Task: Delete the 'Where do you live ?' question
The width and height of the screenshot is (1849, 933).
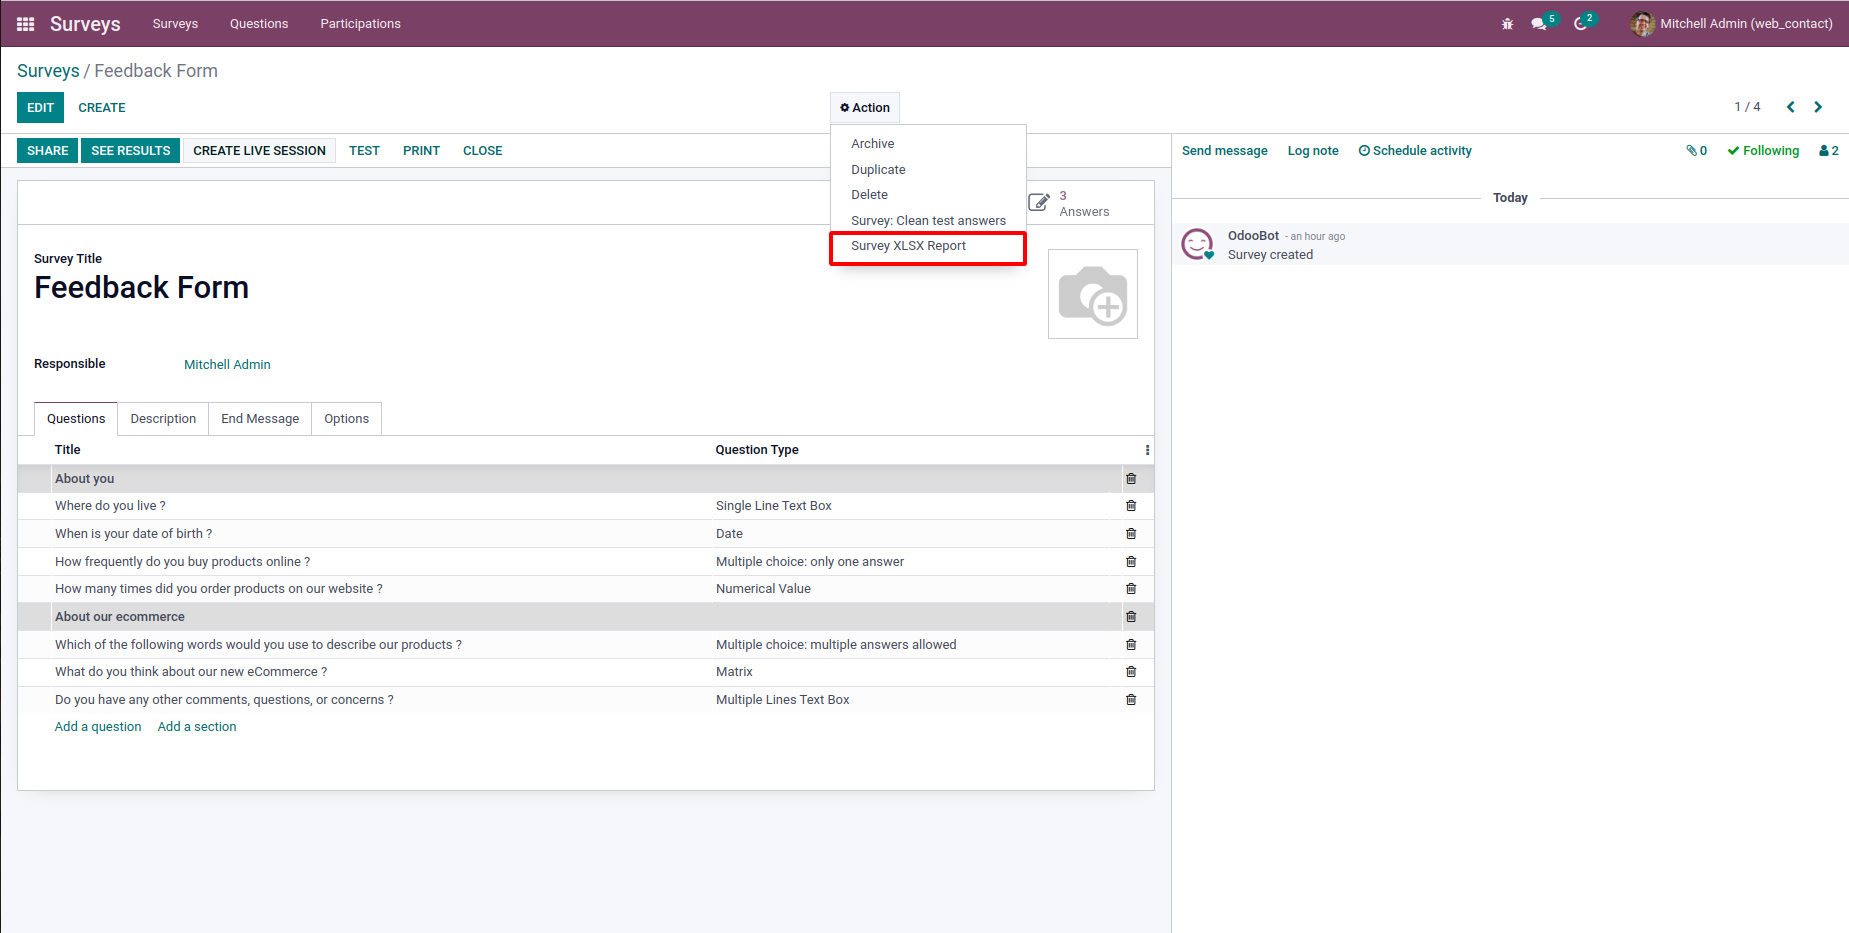Action: (x=1131, y=506)
